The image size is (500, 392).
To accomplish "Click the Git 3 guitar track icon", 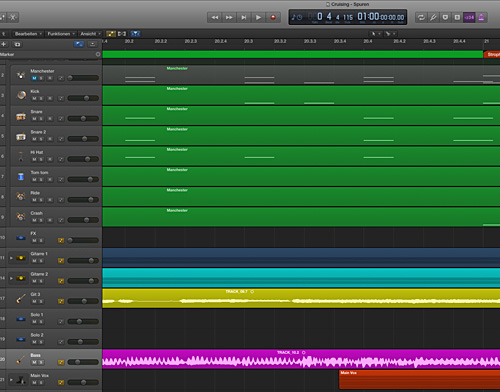I will pyautogui.click(x=21, y=298).
